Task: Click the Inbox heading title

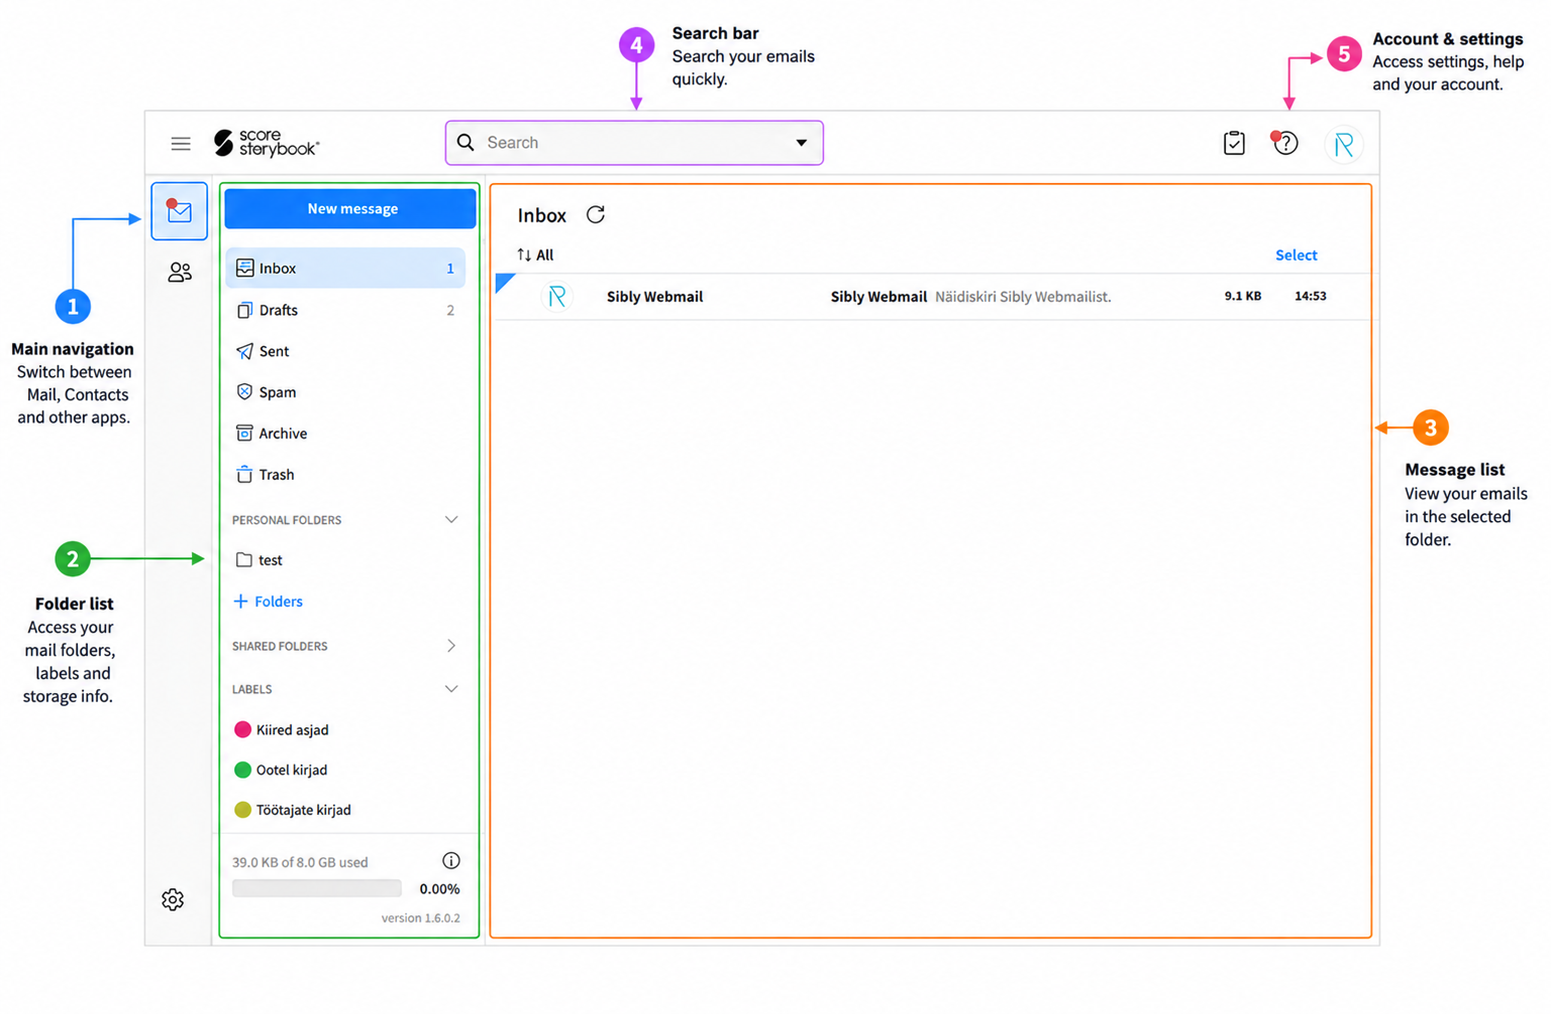Action: pos(542,215)
